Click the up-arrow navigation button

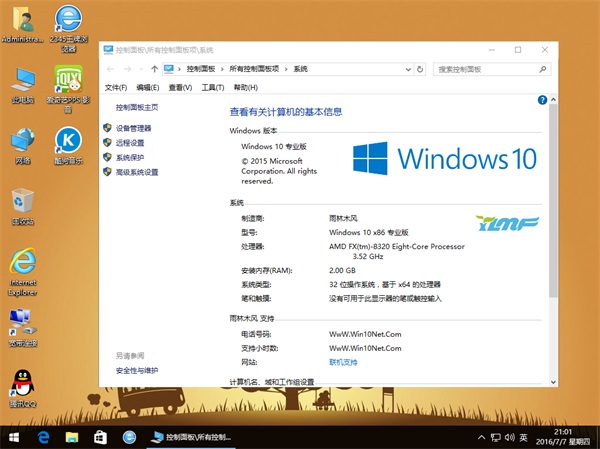coord(153,69)
